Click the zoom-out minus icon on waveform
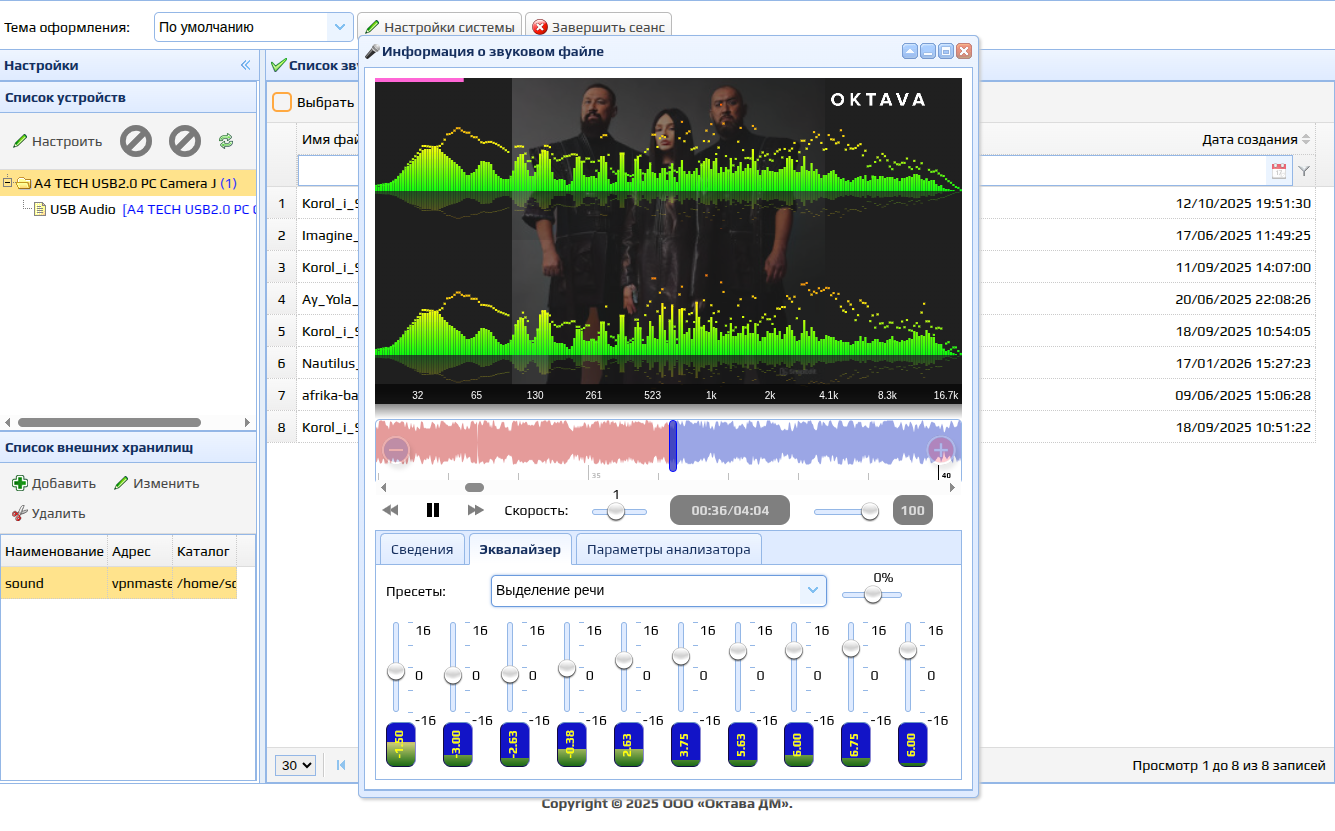 point(396,450)
